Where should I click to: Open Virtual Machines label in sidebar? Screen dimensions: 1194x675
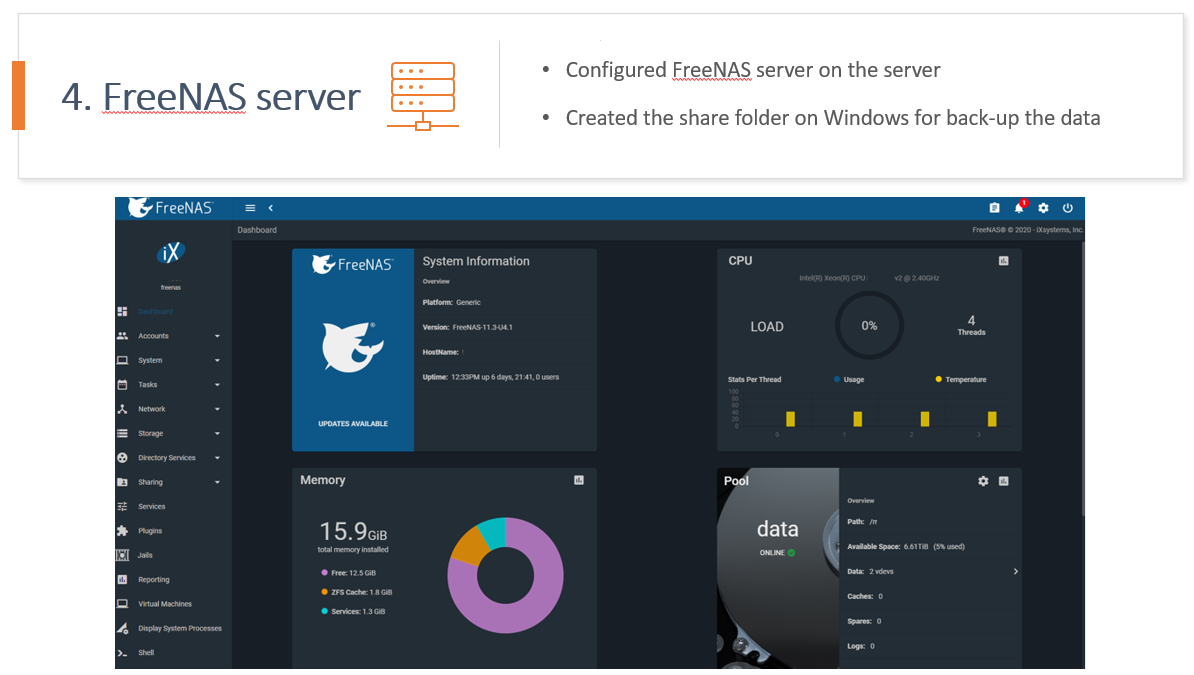point(164,604)
